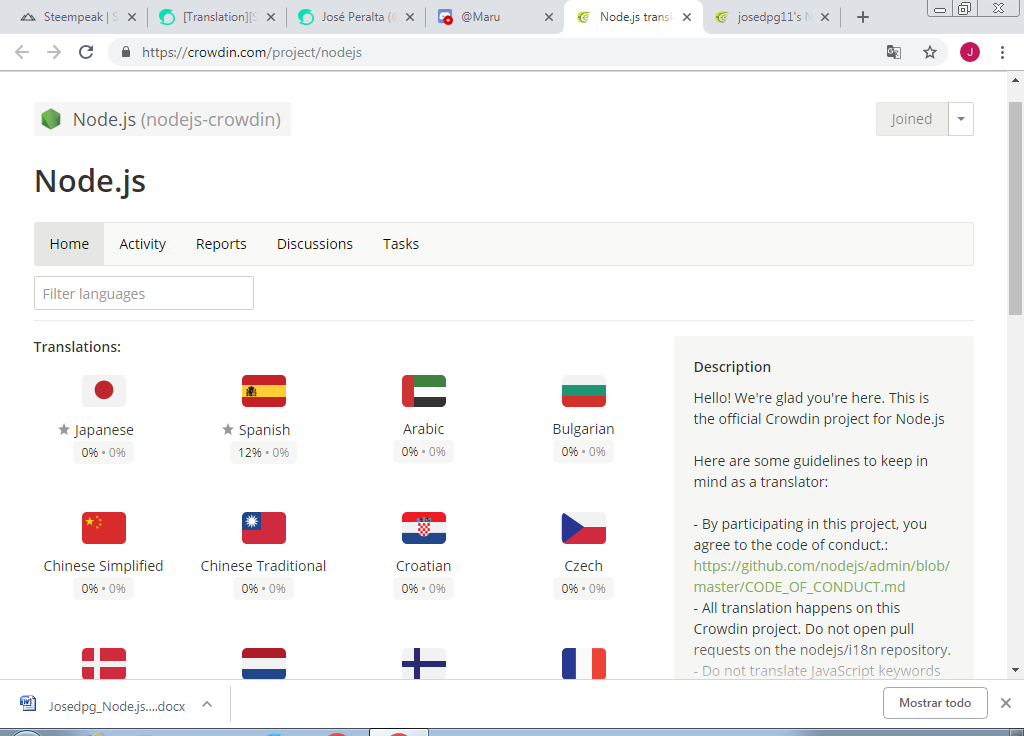Click the Translations: heading
Screen dimensions: 1024x736
pyautogui.click(x=77, y=347)
